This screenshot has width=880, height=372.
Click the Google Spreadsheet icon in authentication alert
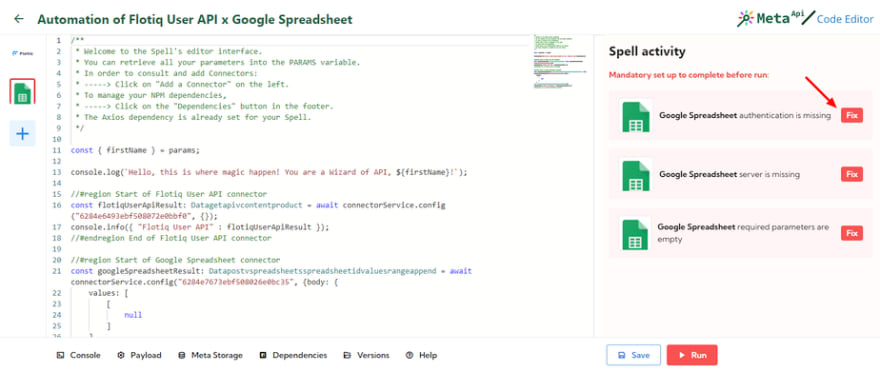636,116
